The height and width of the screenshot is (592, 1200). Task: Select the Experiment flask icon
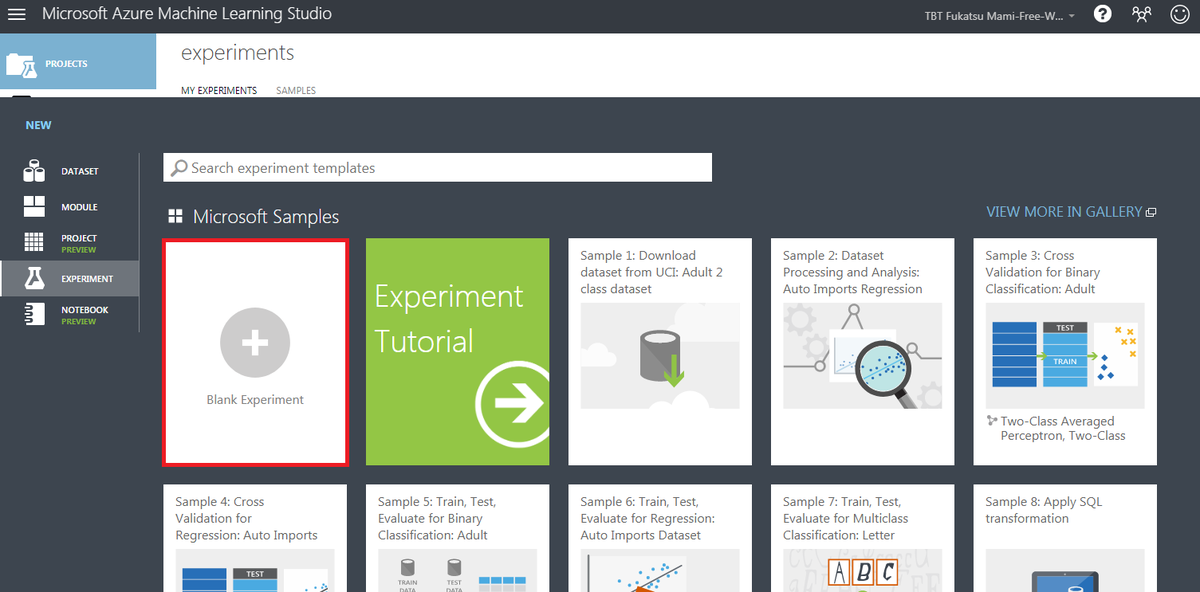[x=34, y=278]
